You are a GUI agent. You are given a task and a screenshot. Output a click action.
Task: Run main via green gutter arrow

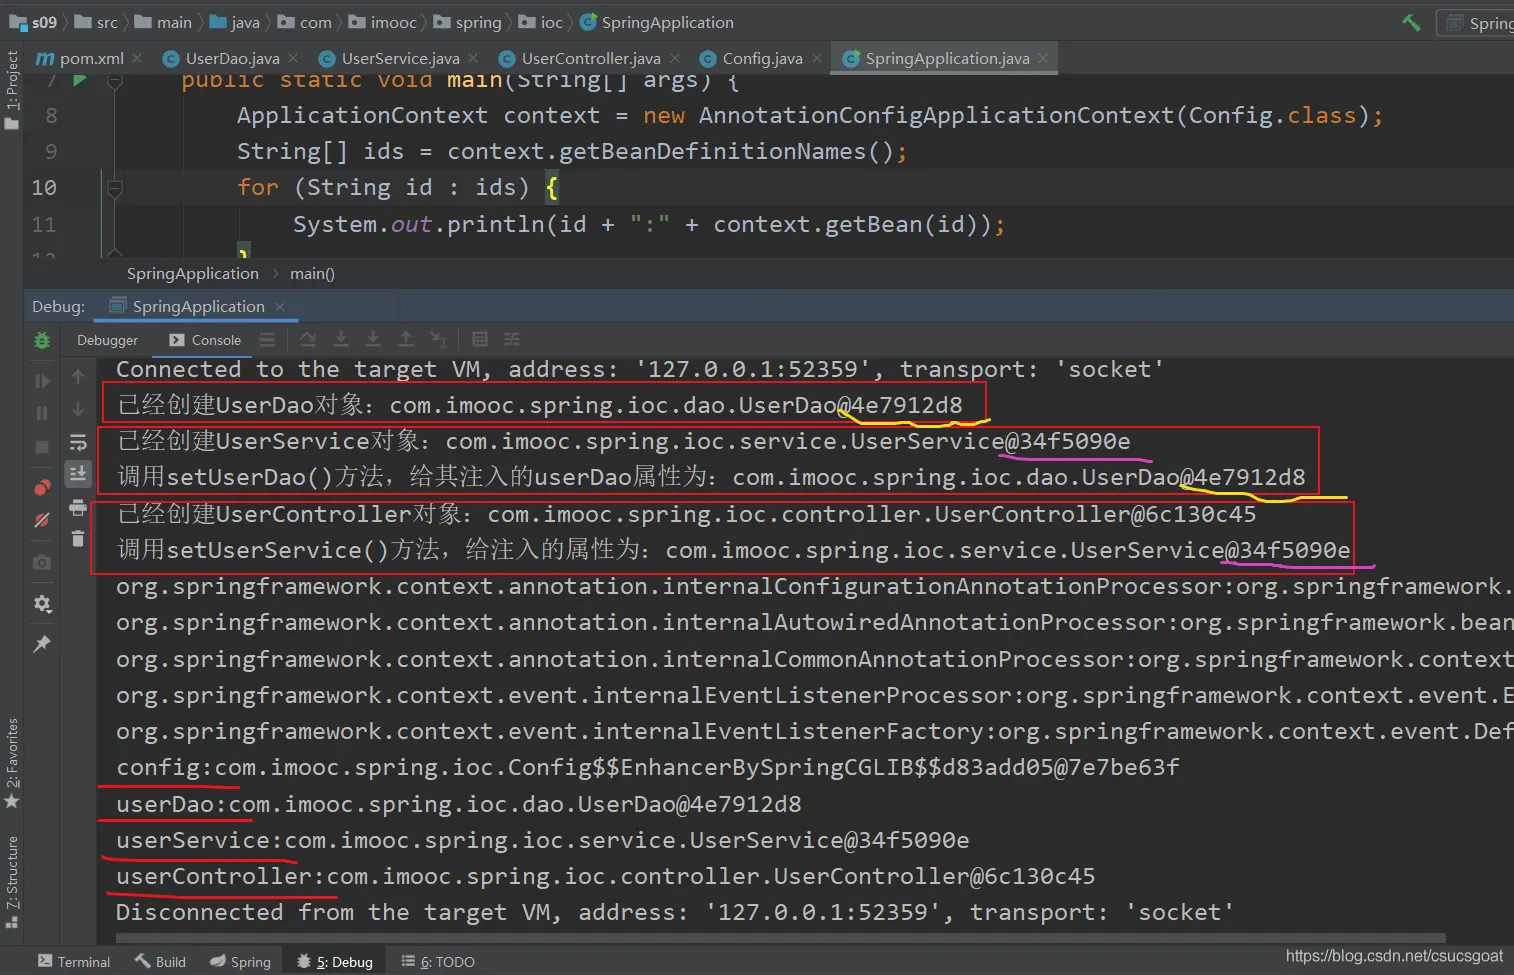tap(80, 80)
